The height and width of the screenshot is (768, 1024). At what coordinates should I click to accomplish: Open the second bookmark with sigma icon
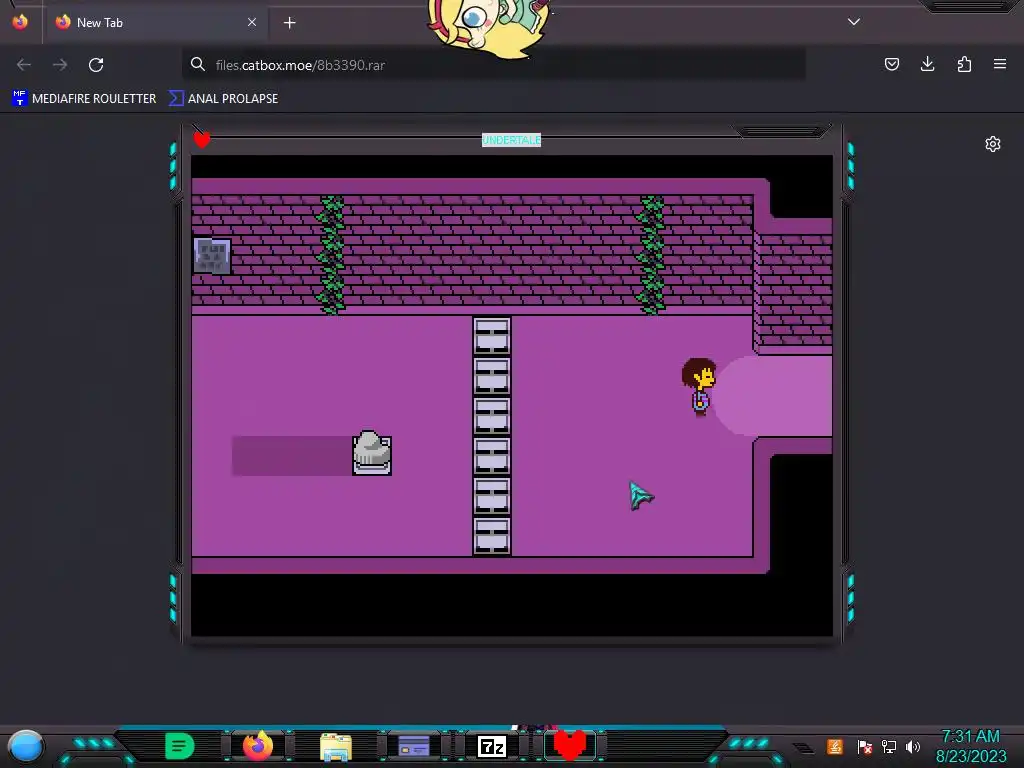click(x=223, y=99)
